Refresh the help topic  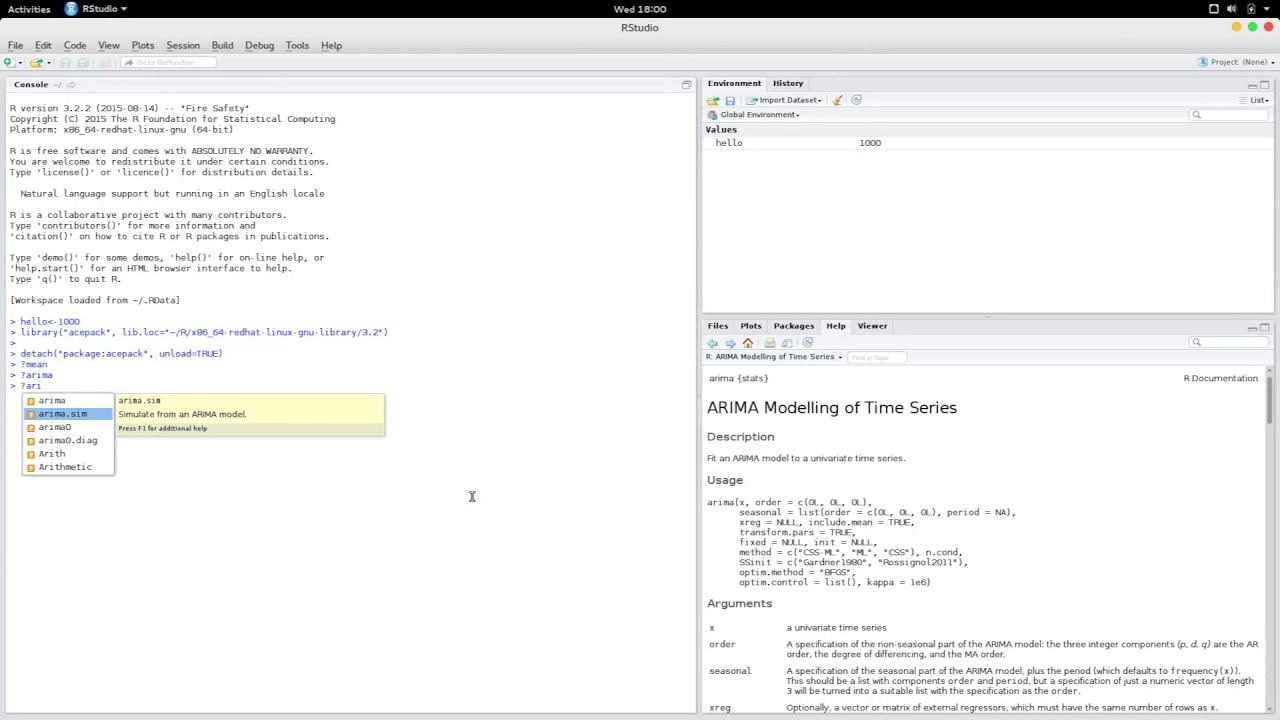click(808, 343)
